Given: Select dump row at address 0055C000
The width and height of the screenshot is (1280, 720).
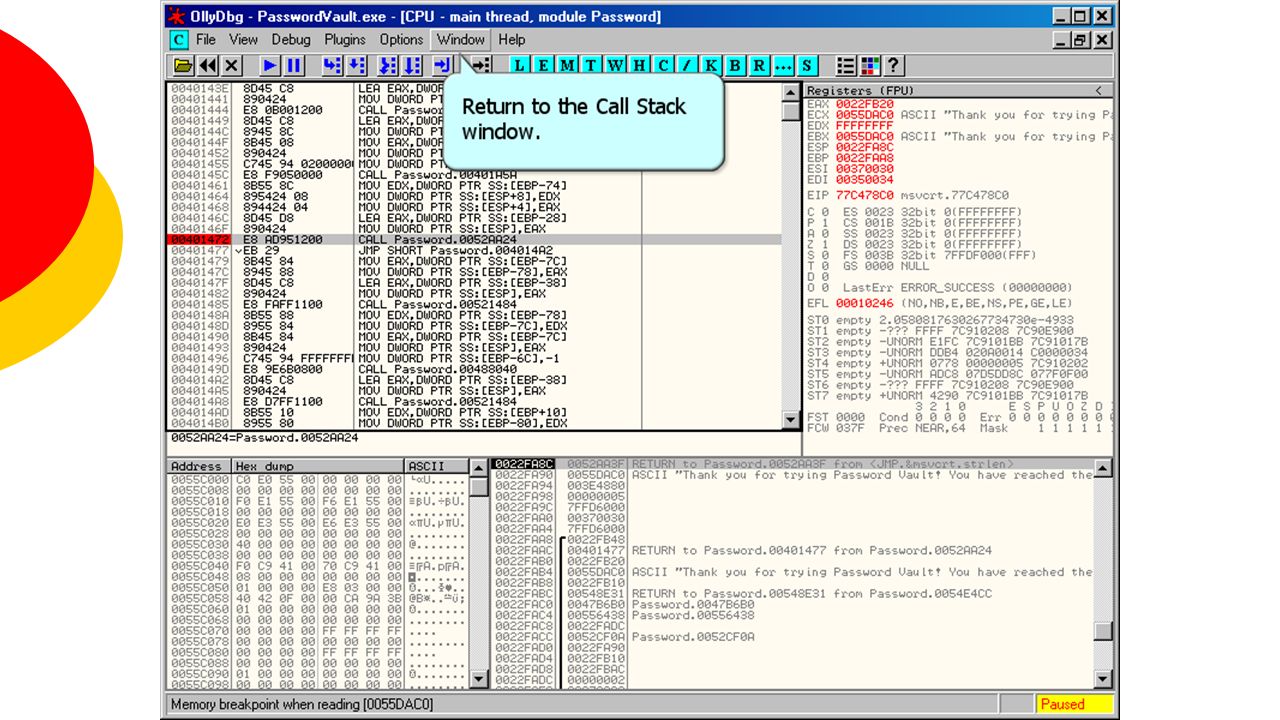Looking at the screenshot, I should click(317, 480).
